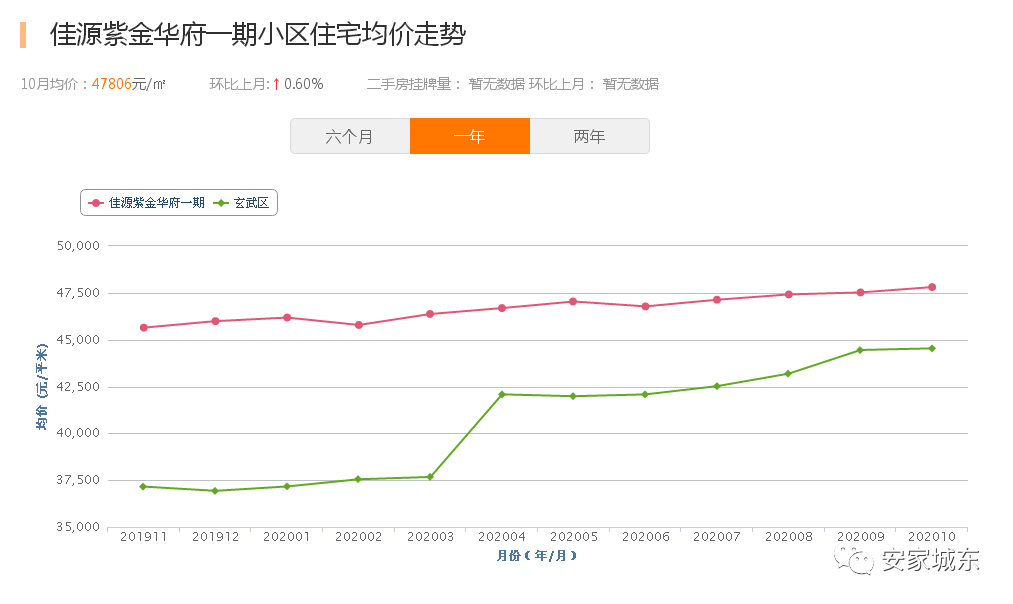
Task: Click the pink data point for 201911
Action: [143, 328]
